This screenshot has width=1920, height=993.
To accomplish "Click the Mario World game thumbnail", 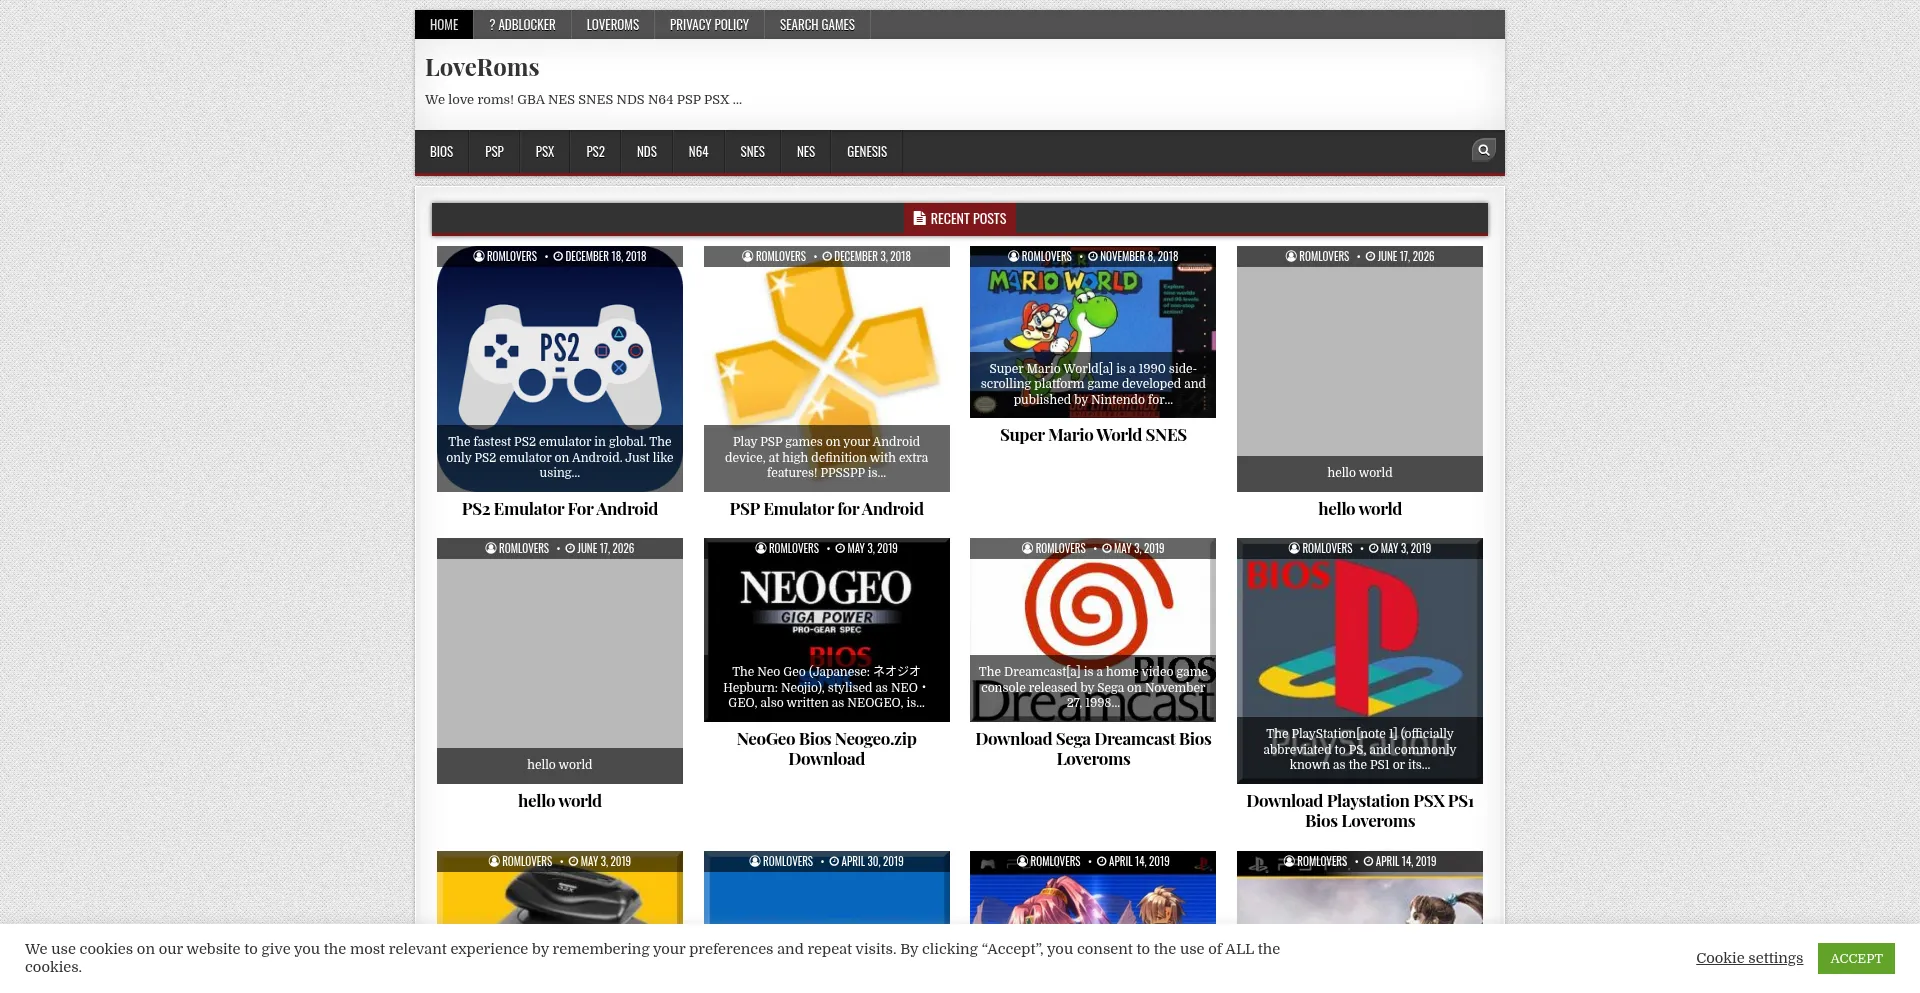I will 1093,332.
